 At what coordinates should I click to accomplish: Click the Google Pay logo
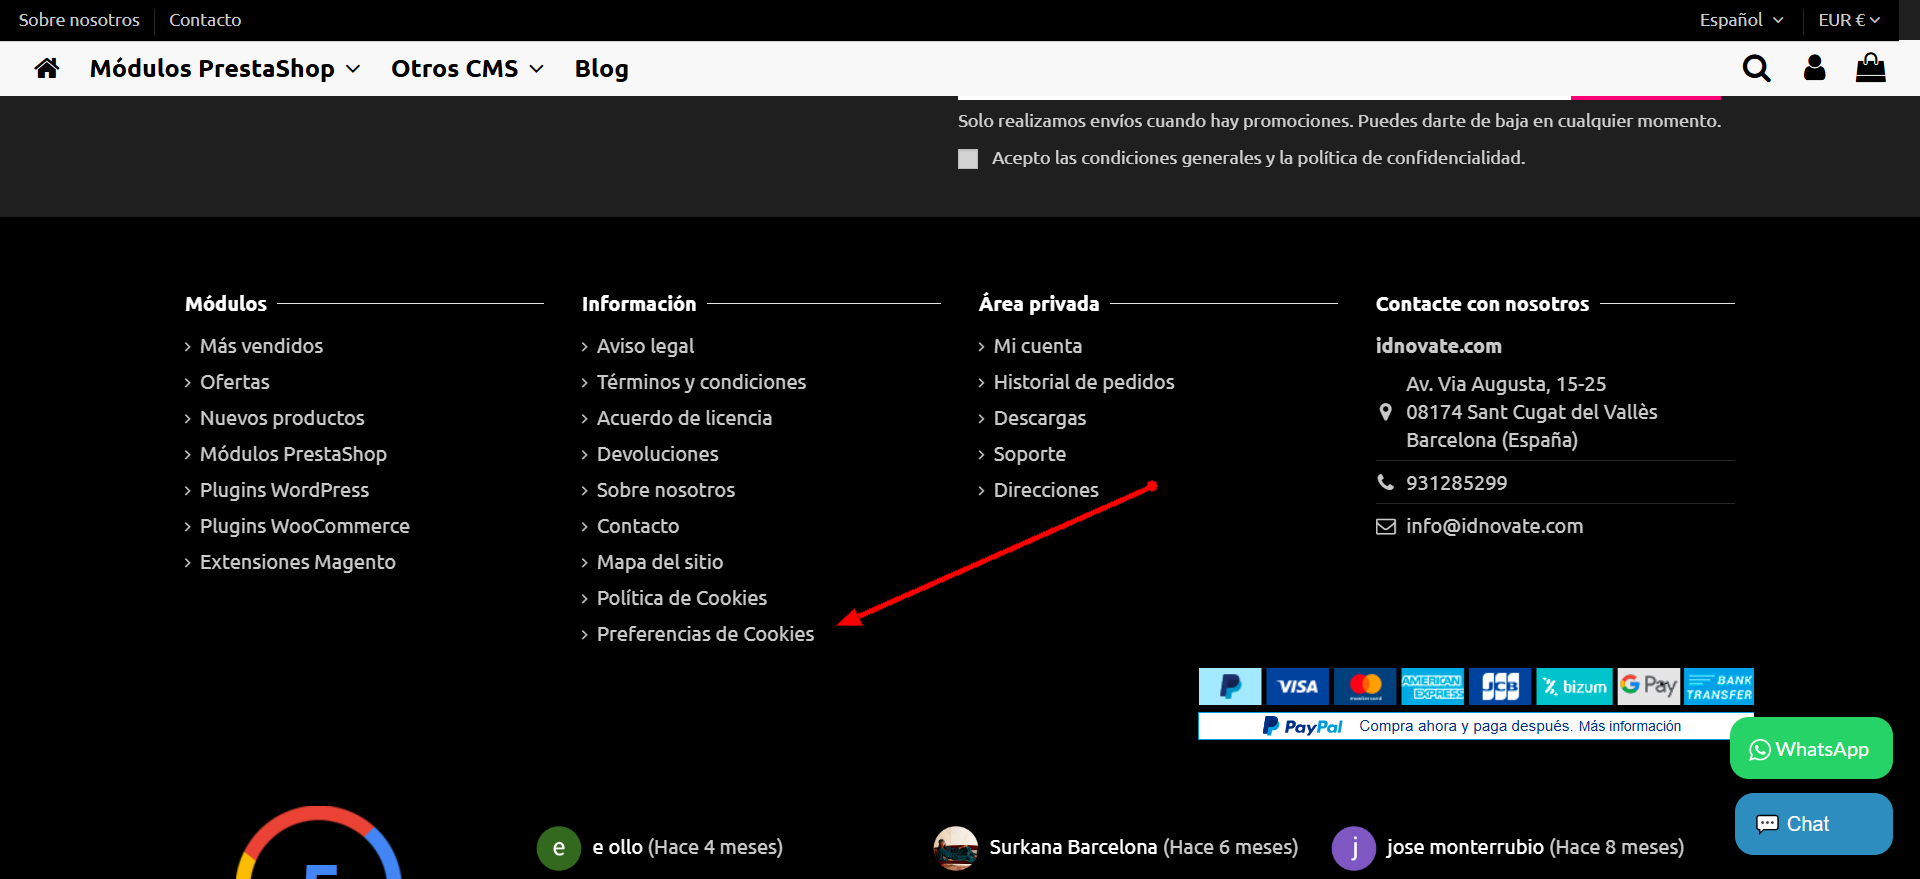click(1648, 686)
